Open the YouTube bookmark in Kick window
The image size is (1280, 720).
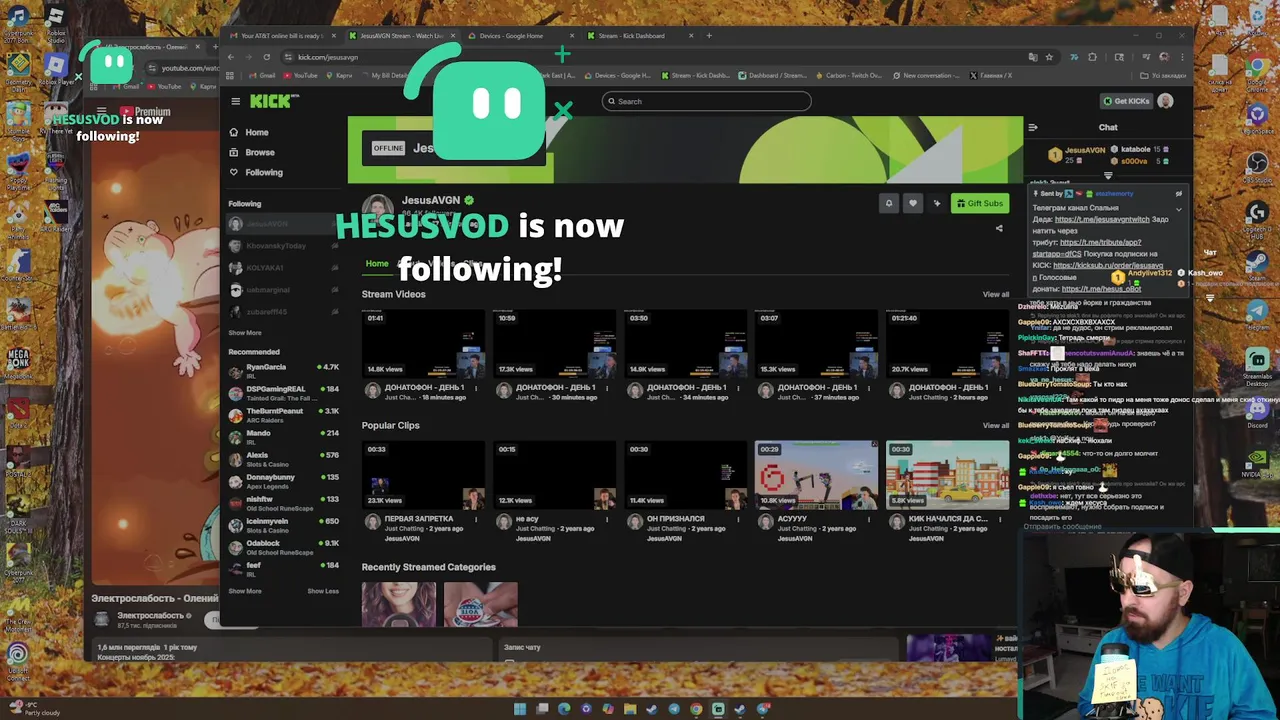[300, 75]
